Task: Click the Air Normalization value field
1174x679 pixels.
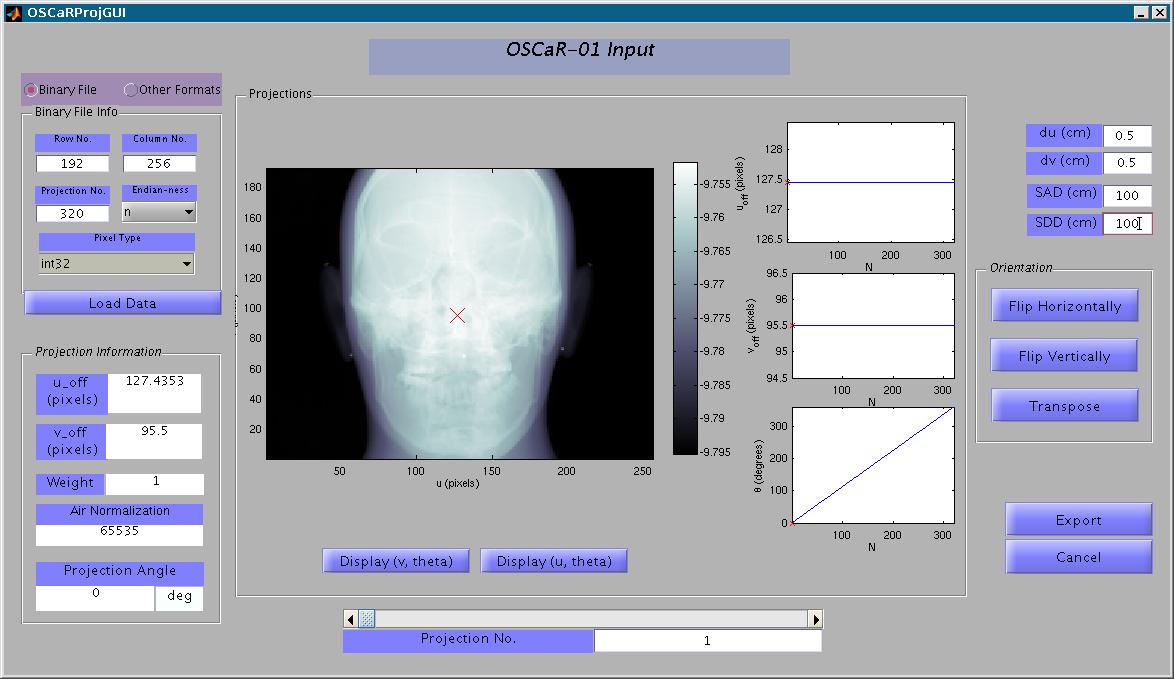Action: (119, 535)
